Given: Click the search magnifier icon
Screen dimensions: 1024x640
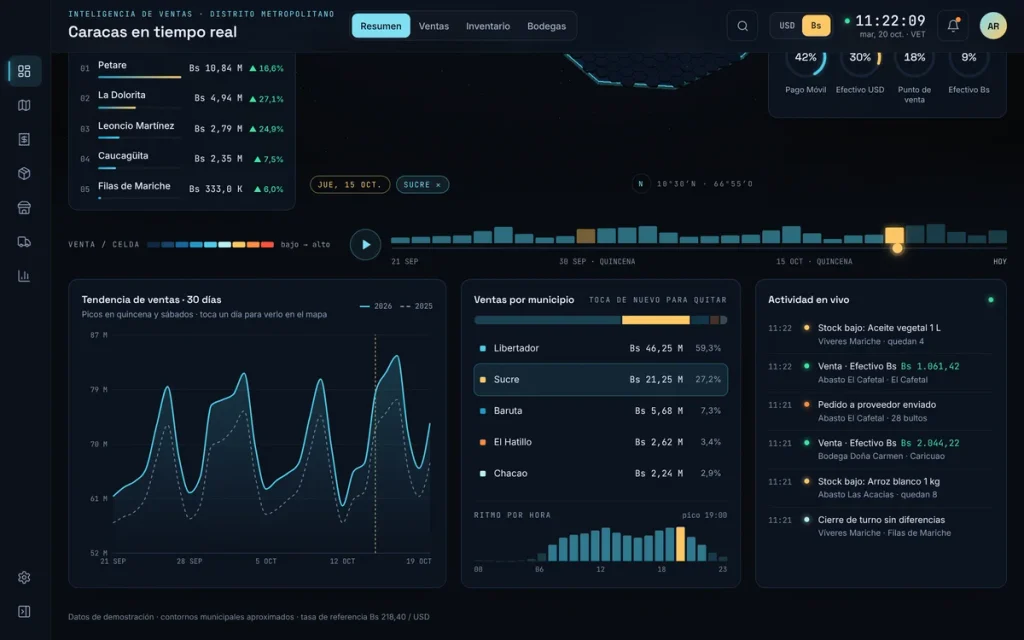Looking at the screenshot, I should pos(743,26).
